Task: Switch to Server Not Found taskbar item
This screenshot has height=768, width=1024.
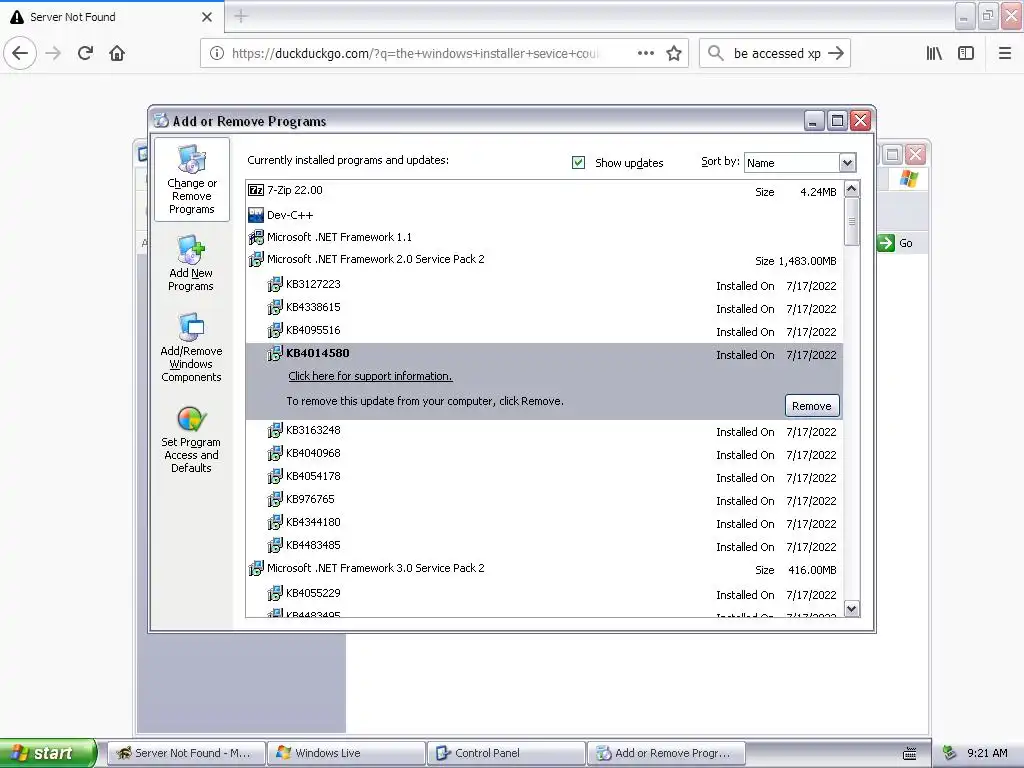Action: 186,753
